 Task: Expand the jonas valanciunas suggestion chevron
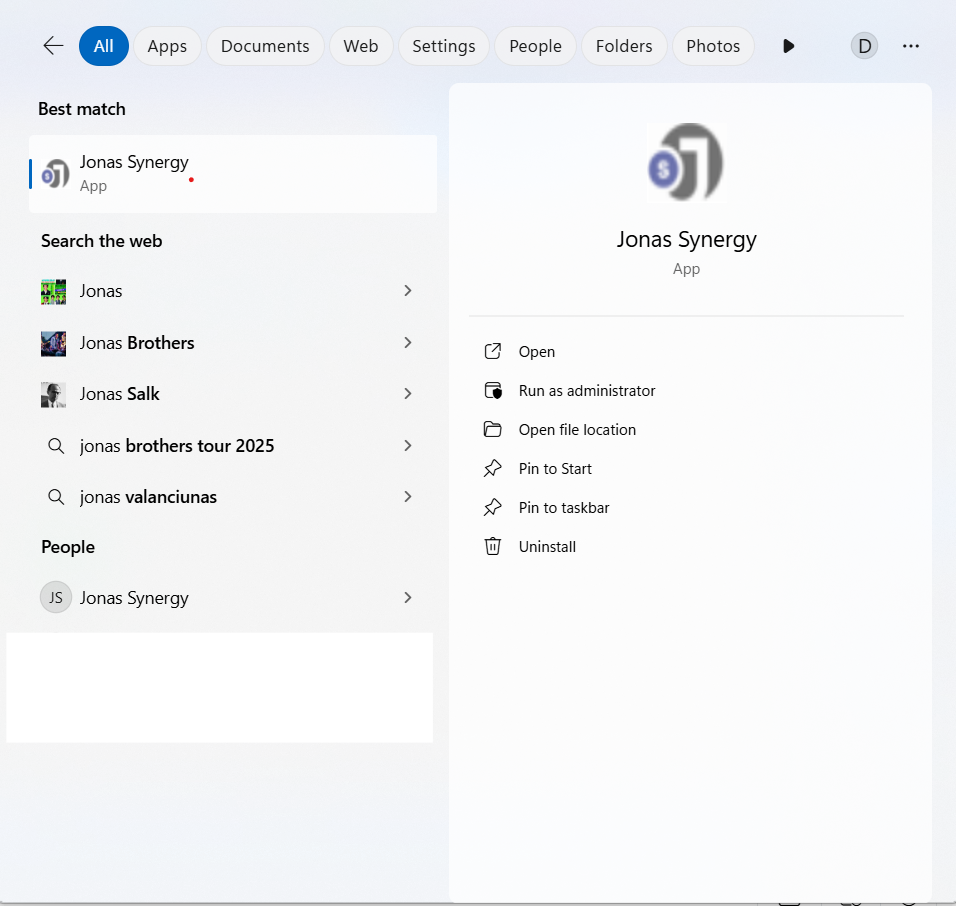[x=407, y=497]
